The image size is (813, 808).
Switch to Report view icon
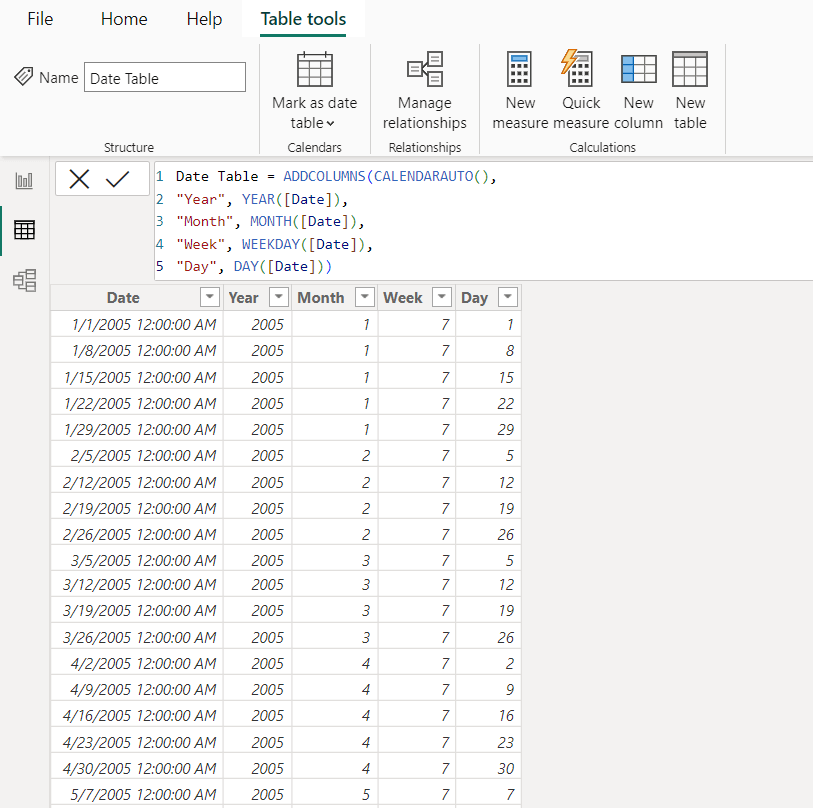[x=24, y=180]
